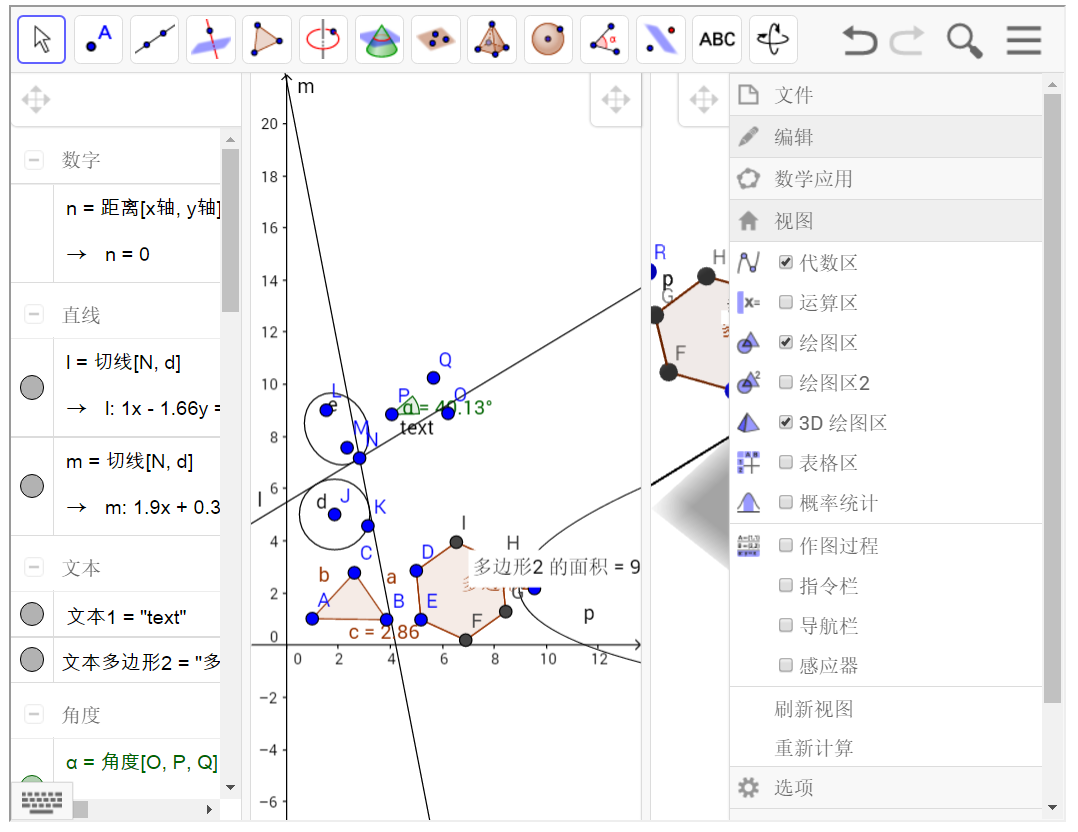Open the 文件 menu section

(886, 95)
